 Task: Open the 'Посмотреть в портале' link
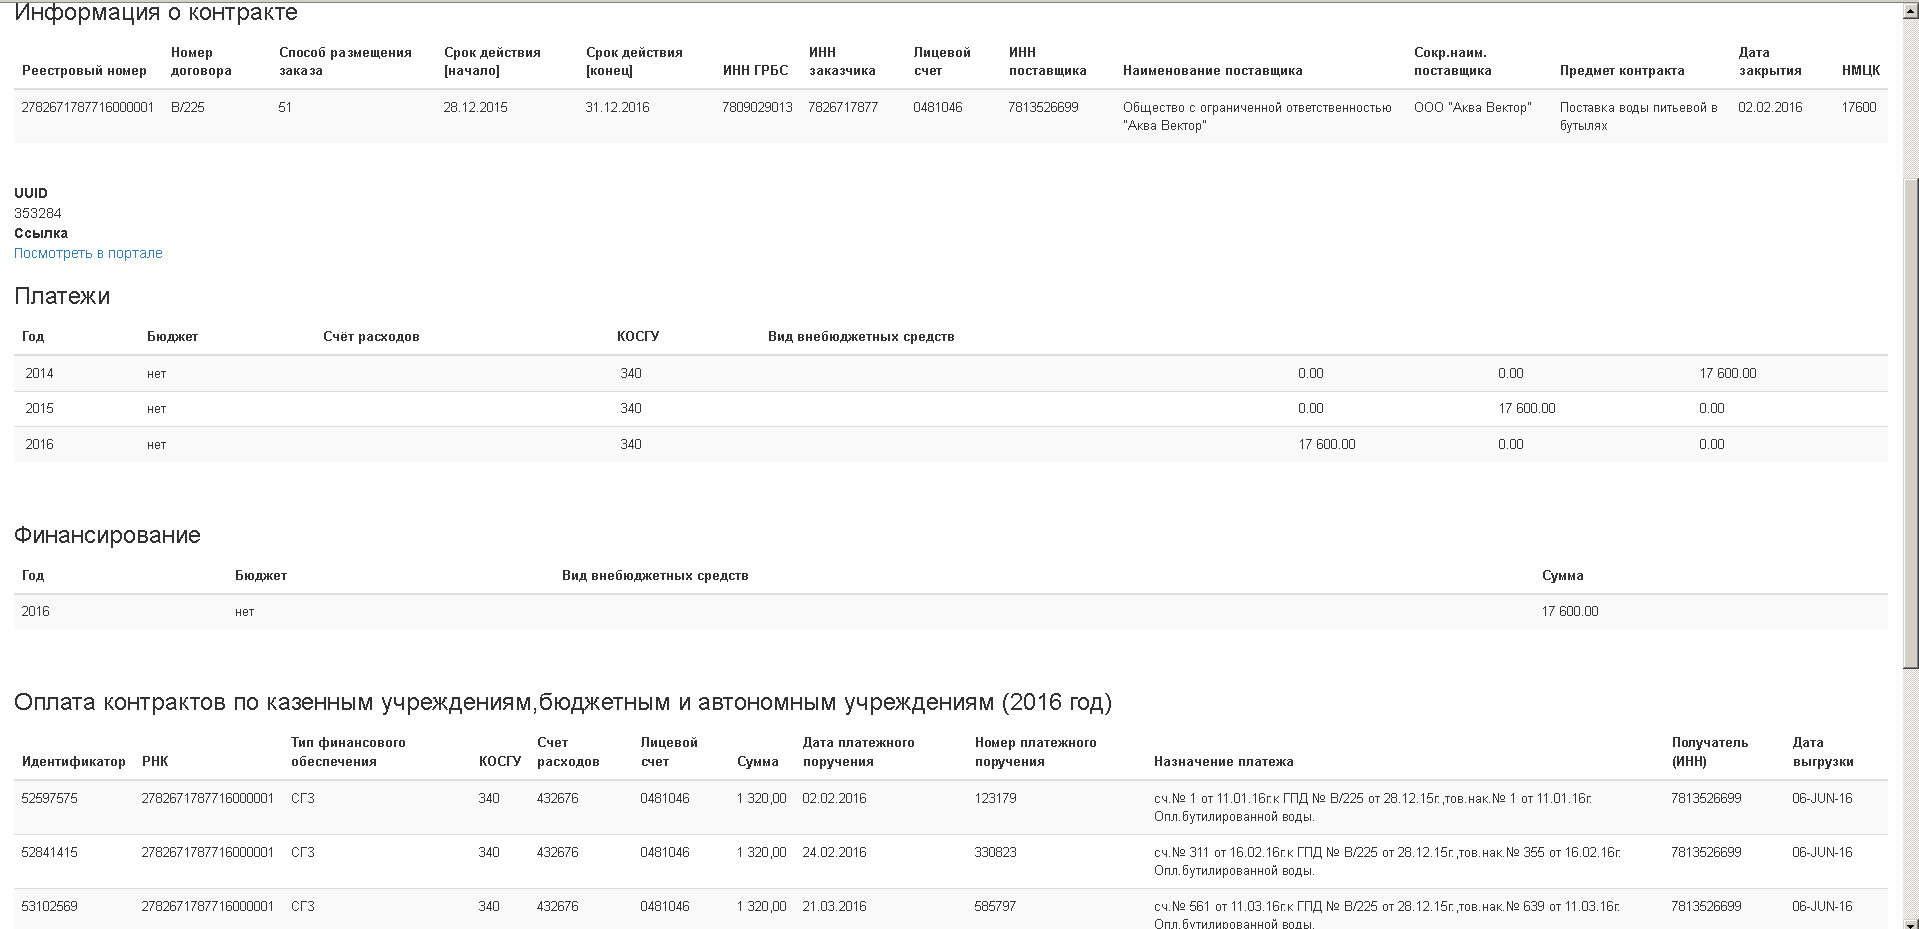pos(88,253)
